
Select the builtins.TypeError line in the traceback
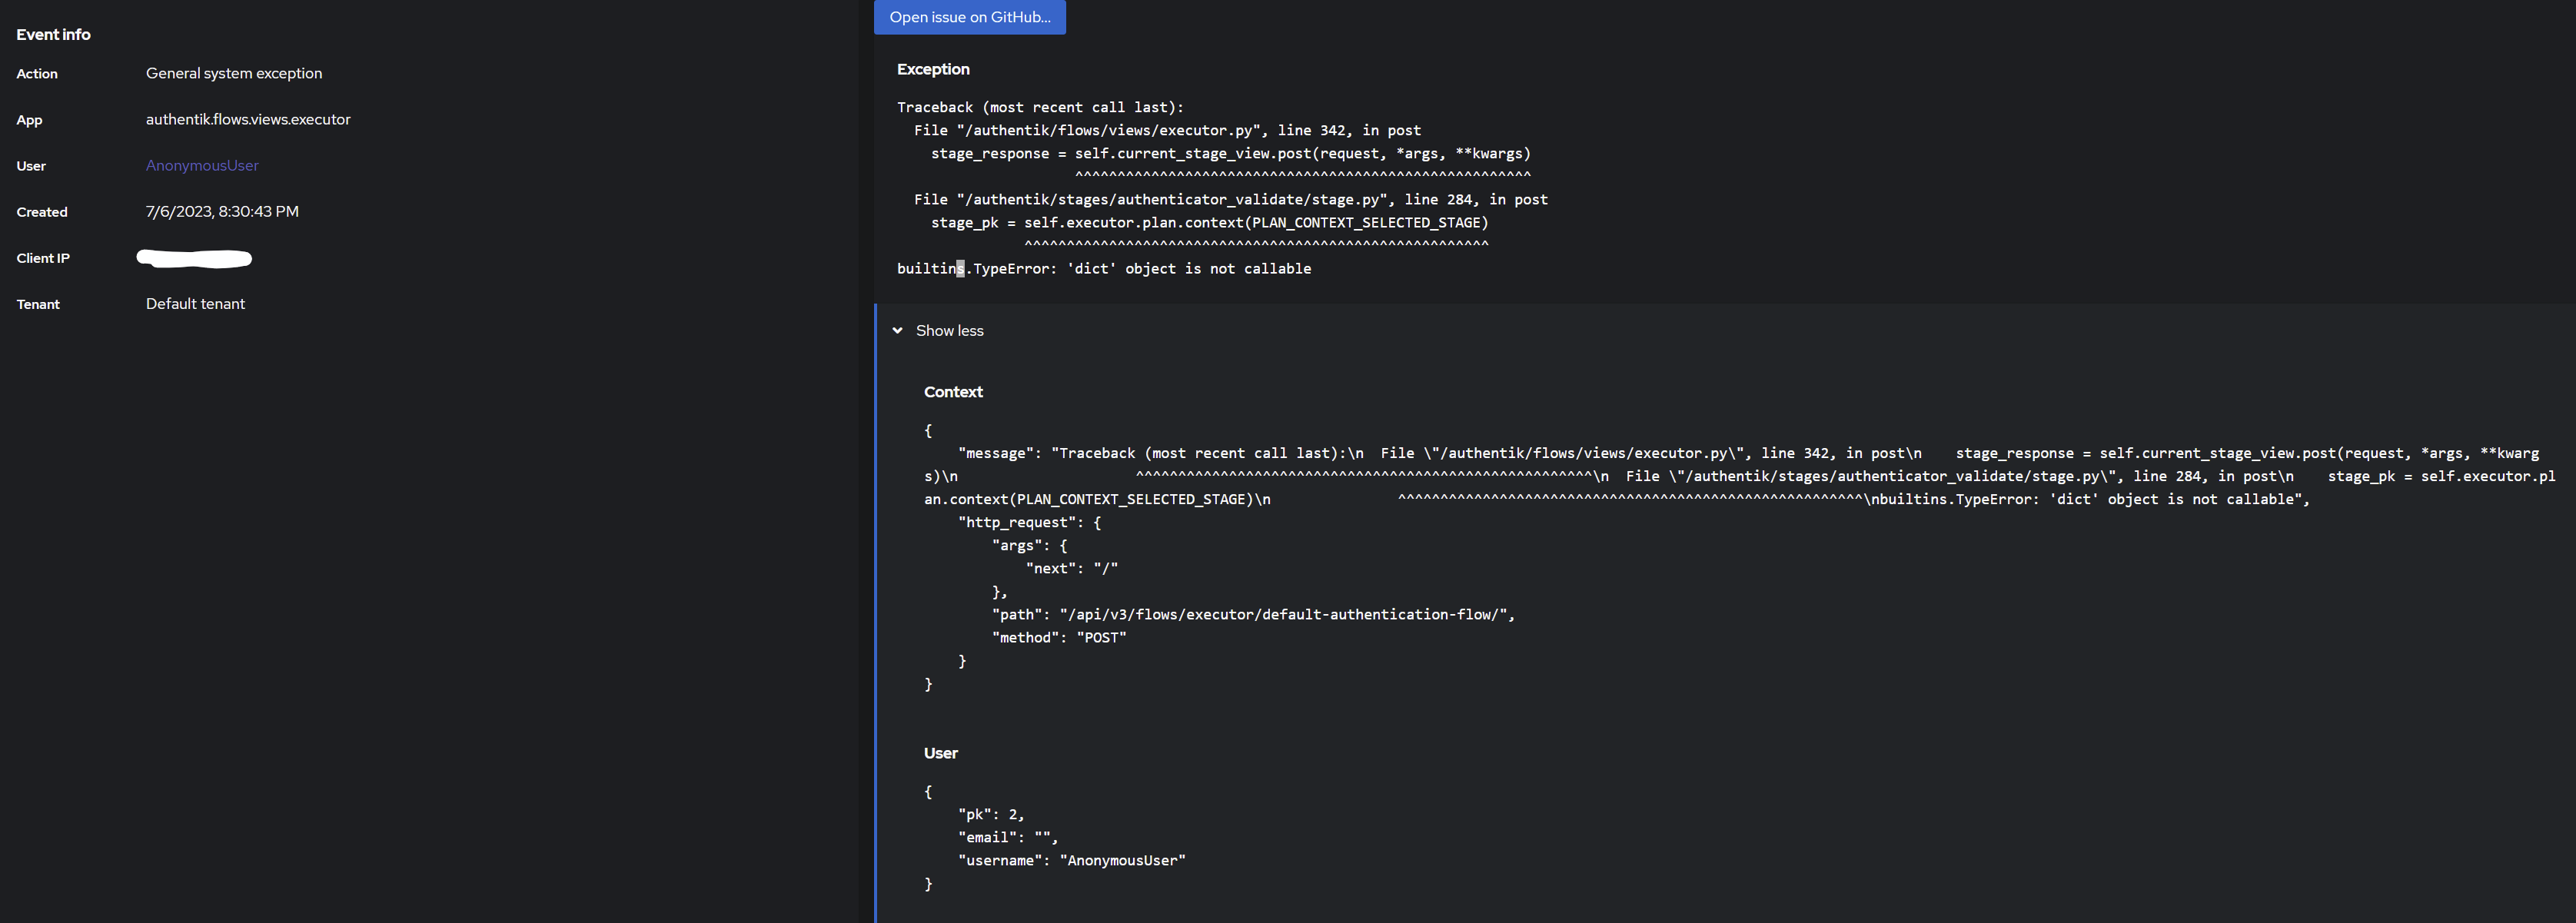click(x=1103, y=268)
